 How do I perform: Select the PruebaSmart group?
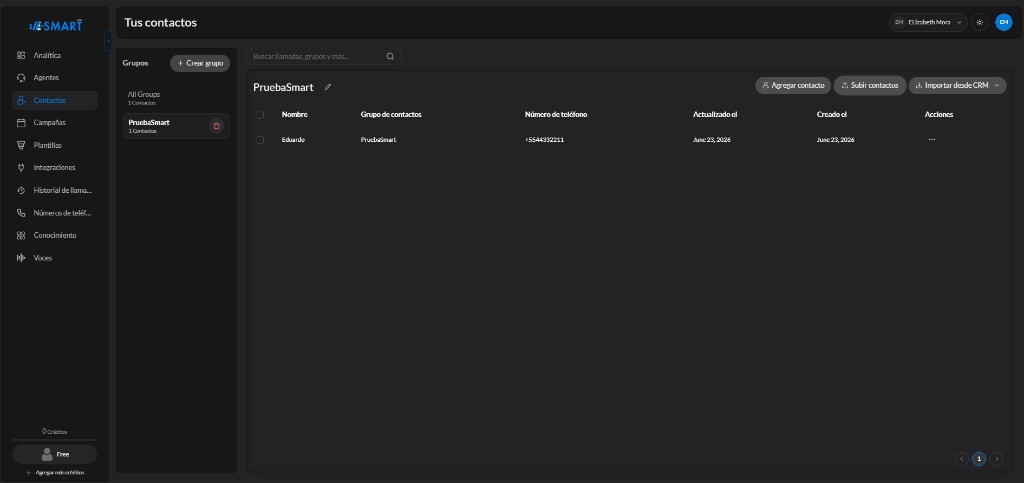pyautogui.click(x=176, y=126)
